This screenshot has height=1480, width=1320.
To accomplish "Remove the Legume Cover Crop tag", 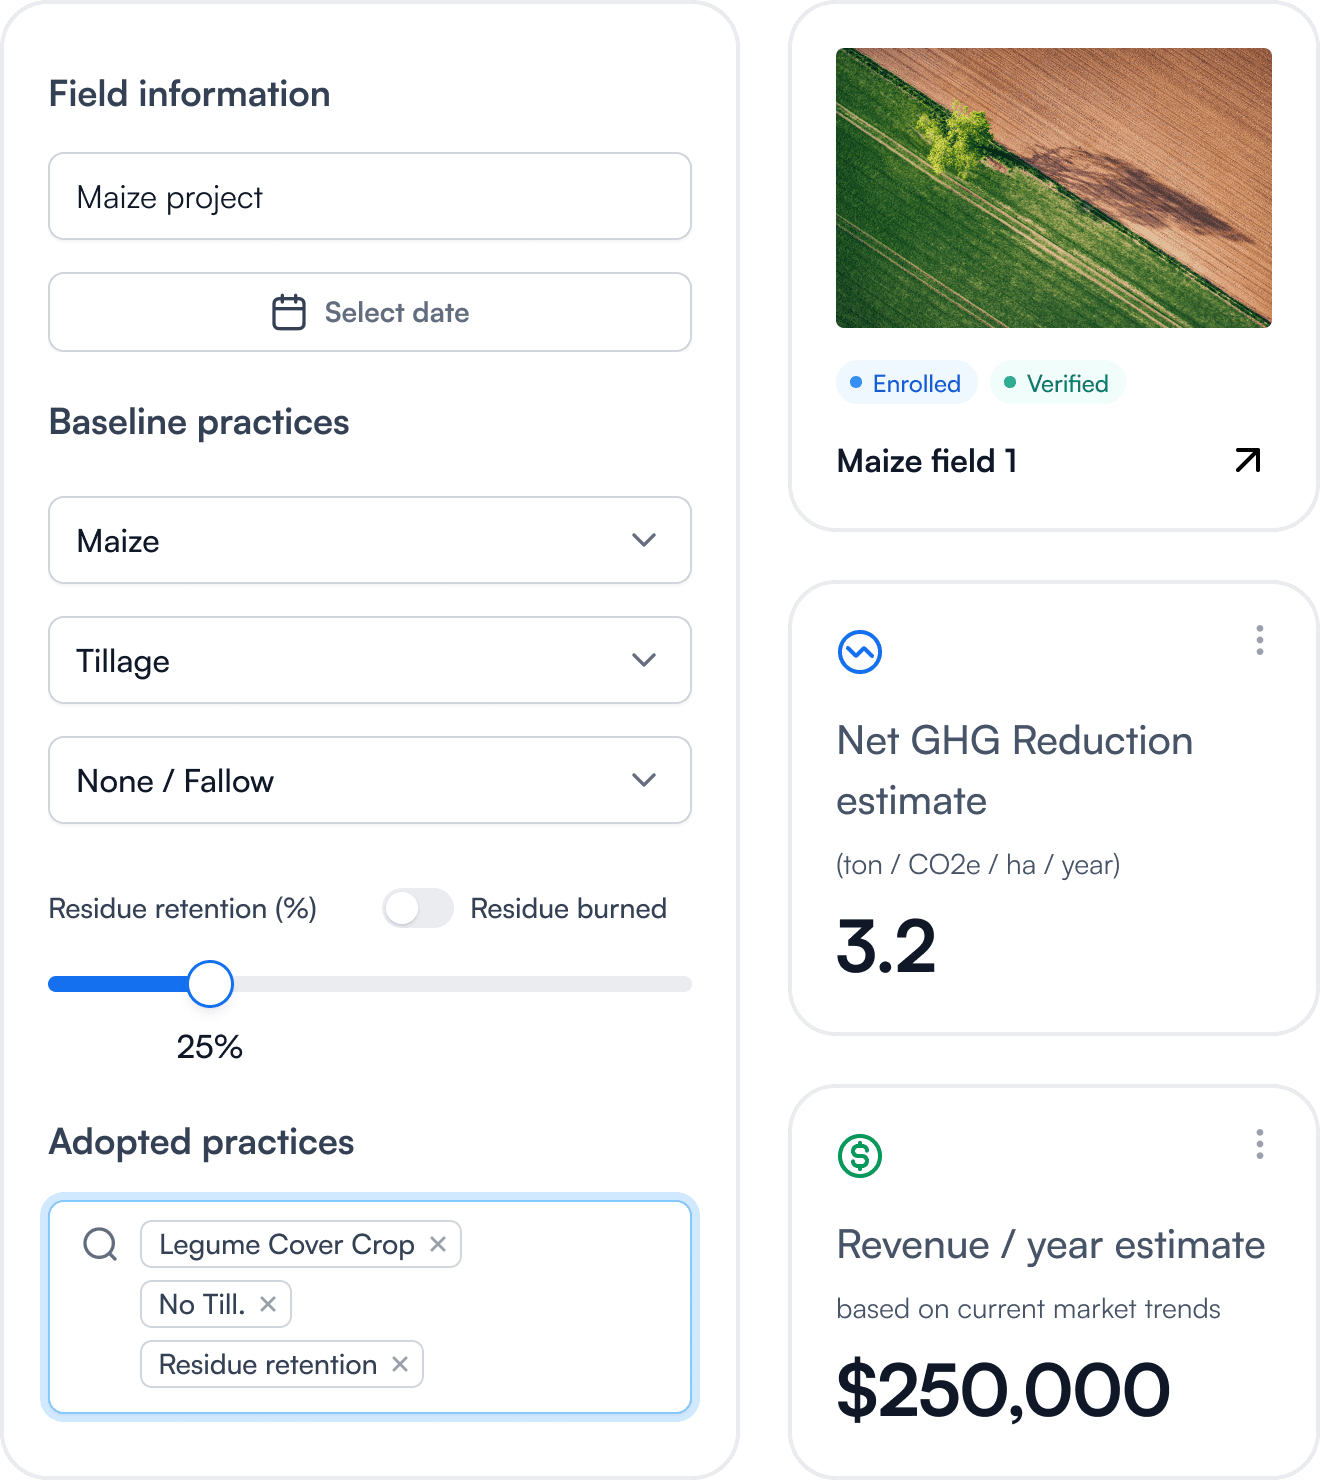I will click(x=438, y=1244).
